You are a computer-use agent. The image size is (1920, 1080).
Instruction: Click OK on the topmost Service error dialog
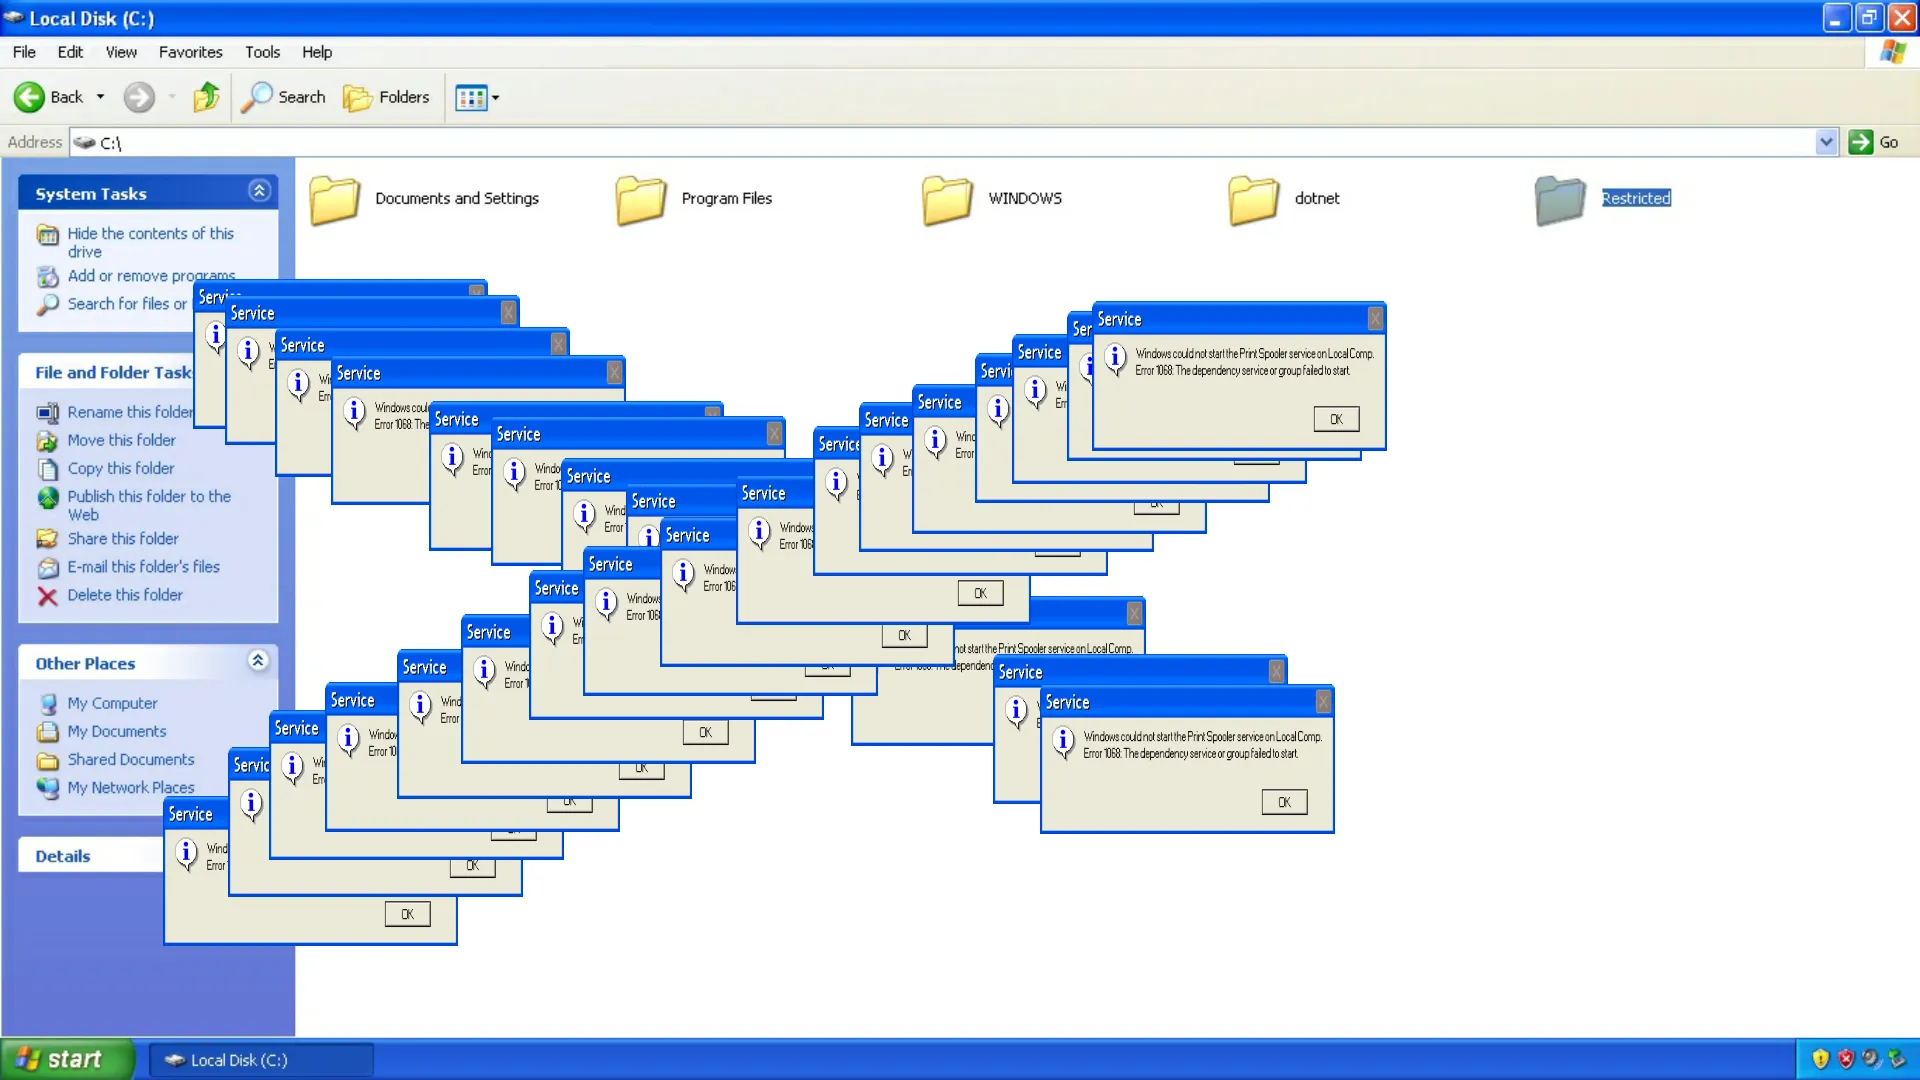1335,418
